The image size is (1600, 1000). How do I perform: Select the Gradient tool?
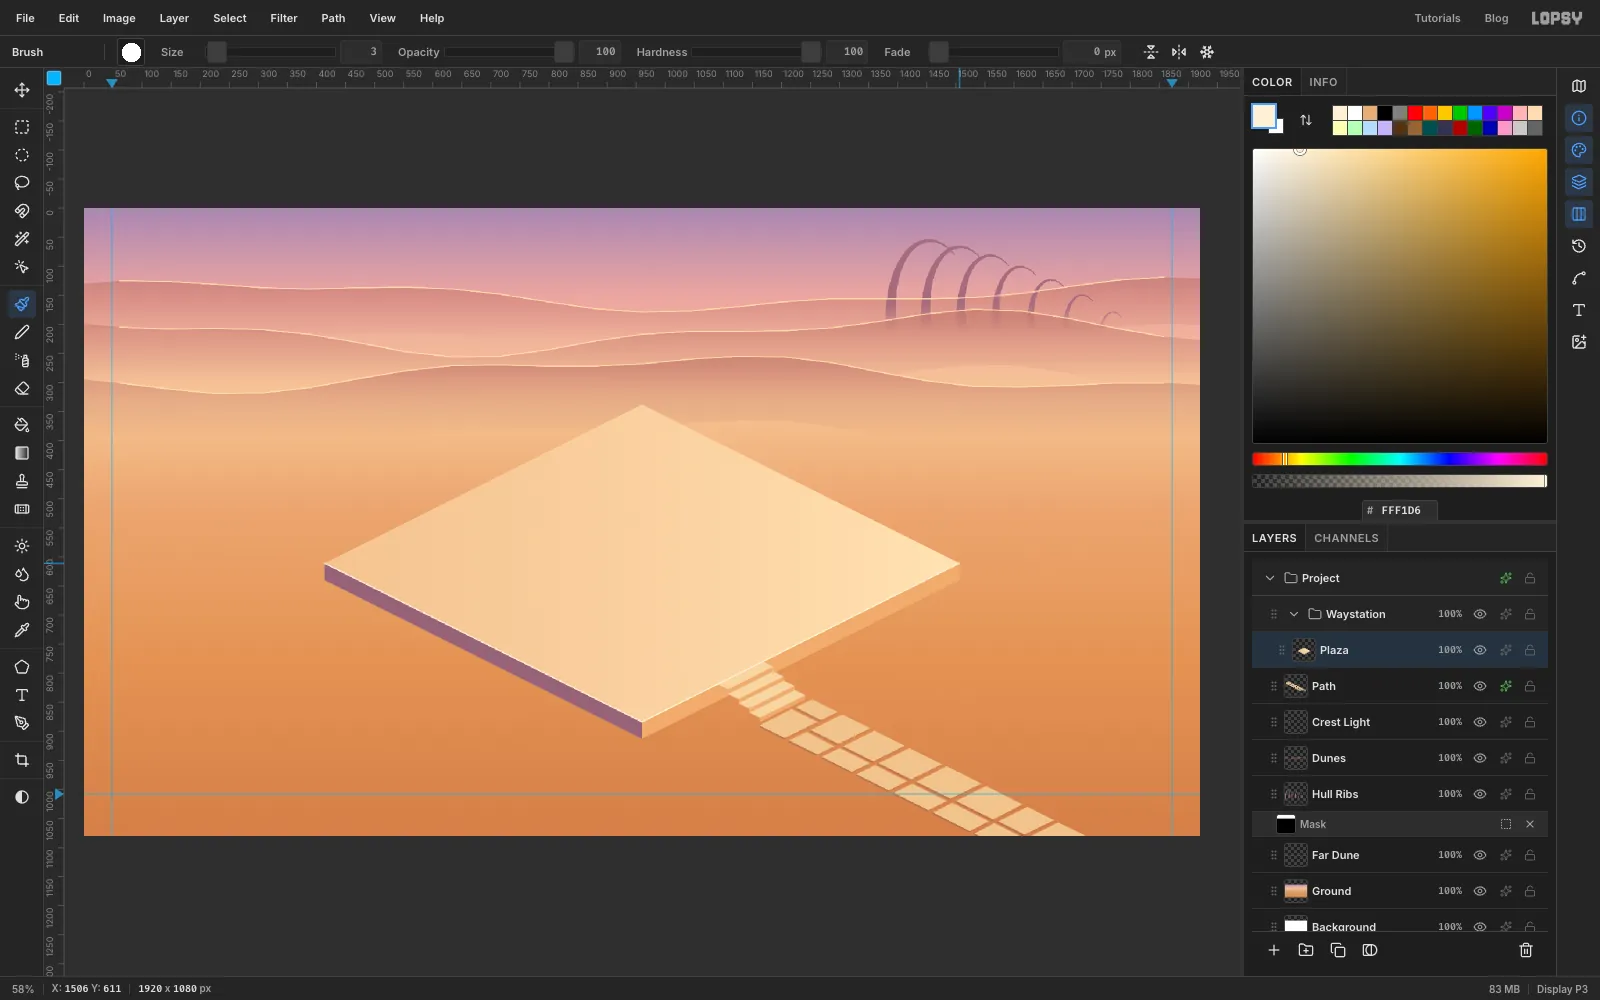[22, 453]
